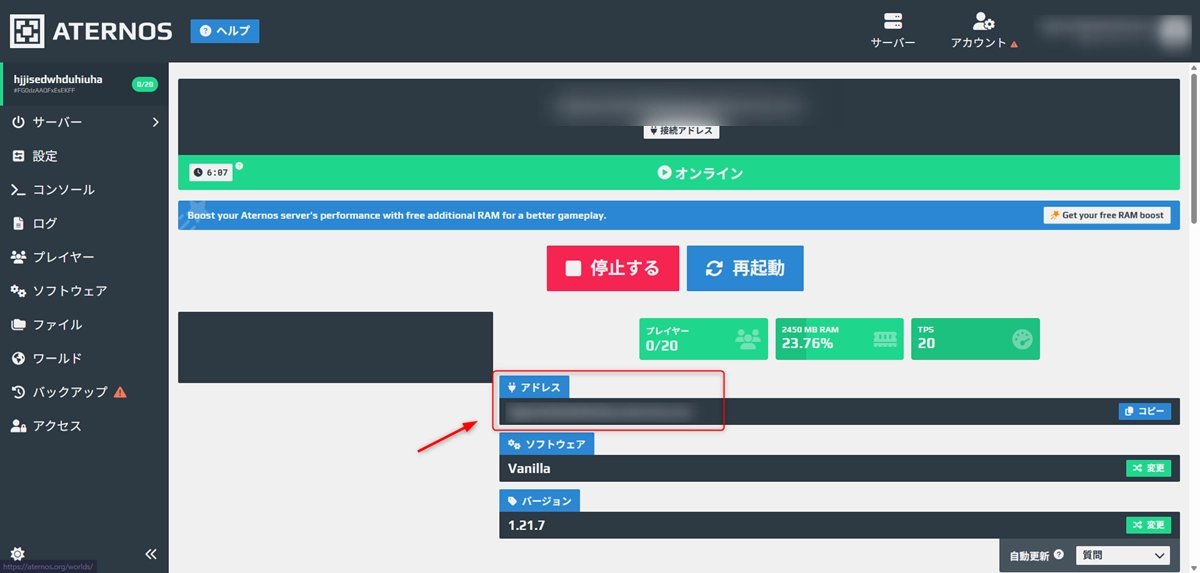Open the gear settings icon at sidebar bottom

pyautogui.click(x=17, y=553)
